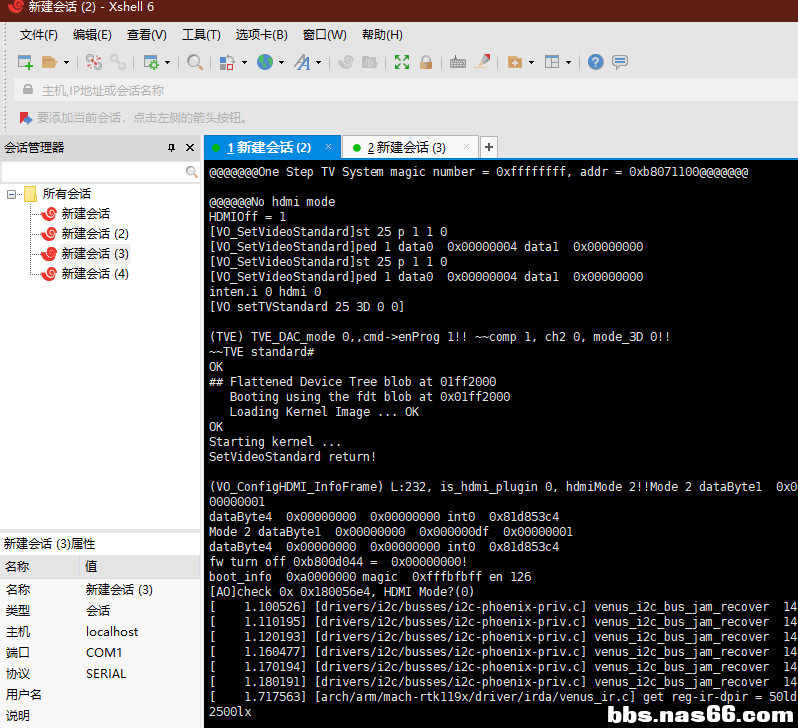Click the virtual keyboard icon
This screenshot has height=728, width=798.
pos(458,62)
